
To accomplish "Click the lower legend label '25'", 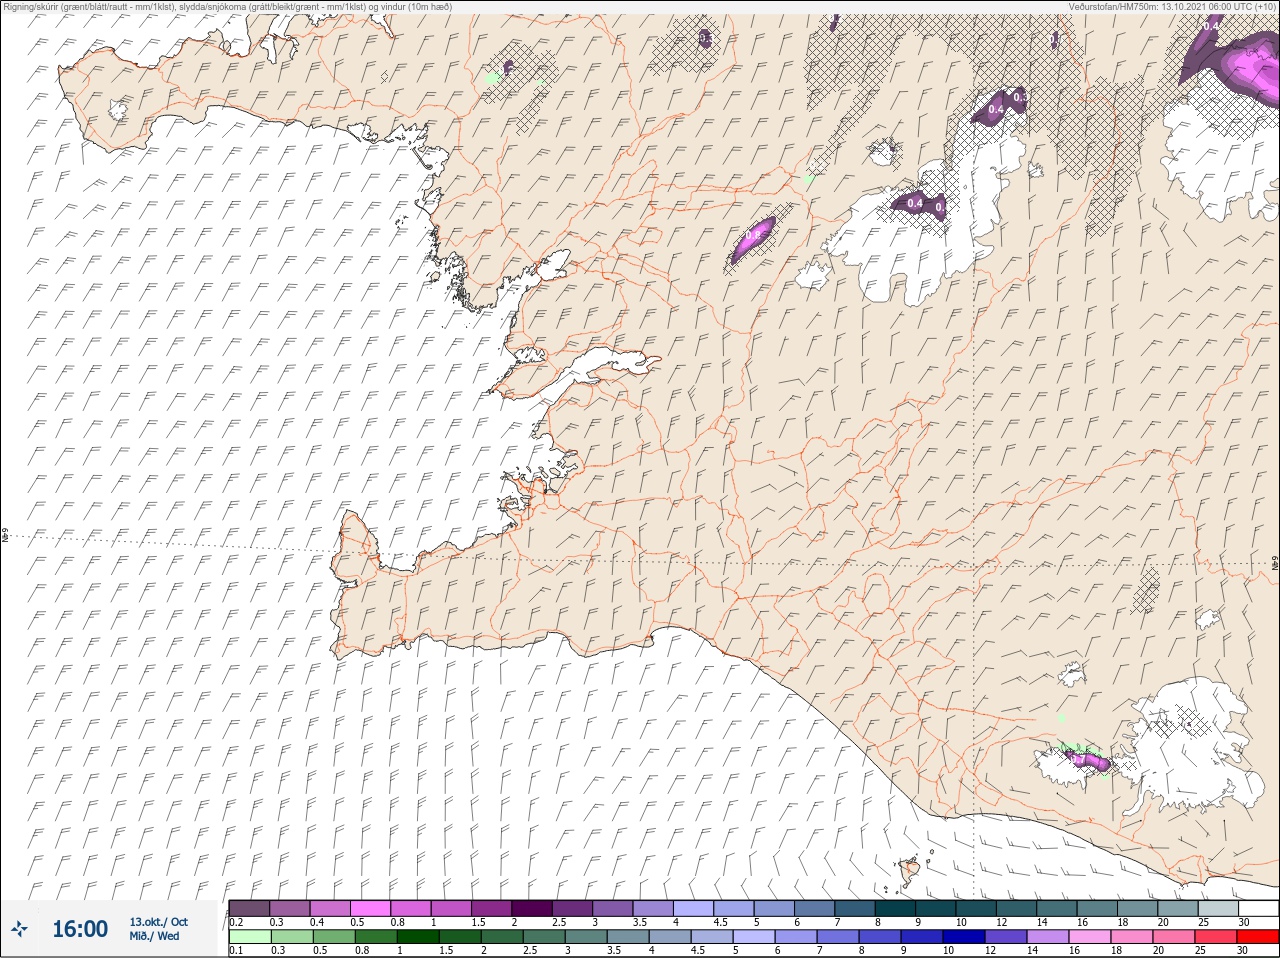I will [x=1200, y=950].
